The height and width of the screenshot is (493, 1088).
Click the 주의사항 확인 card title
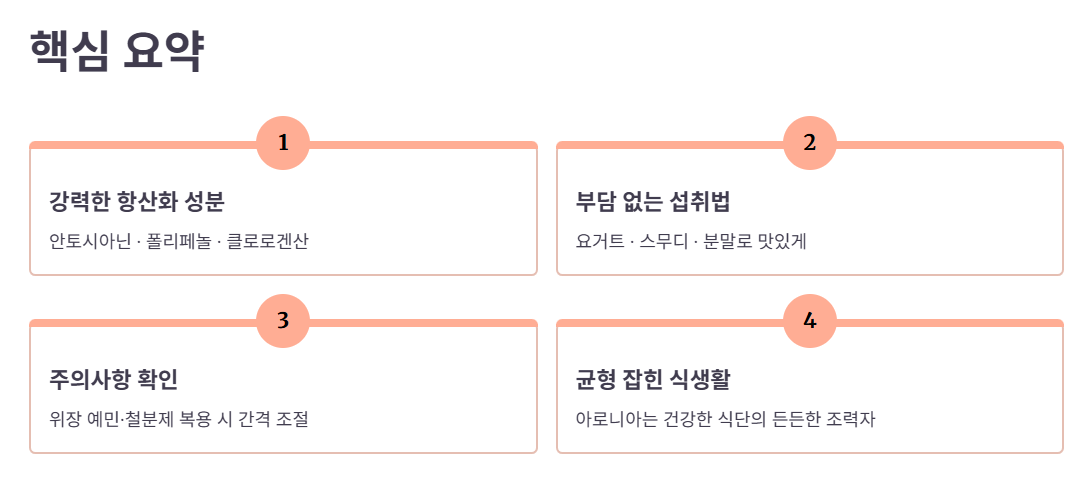pyautogui.click(x=114, y=380)
